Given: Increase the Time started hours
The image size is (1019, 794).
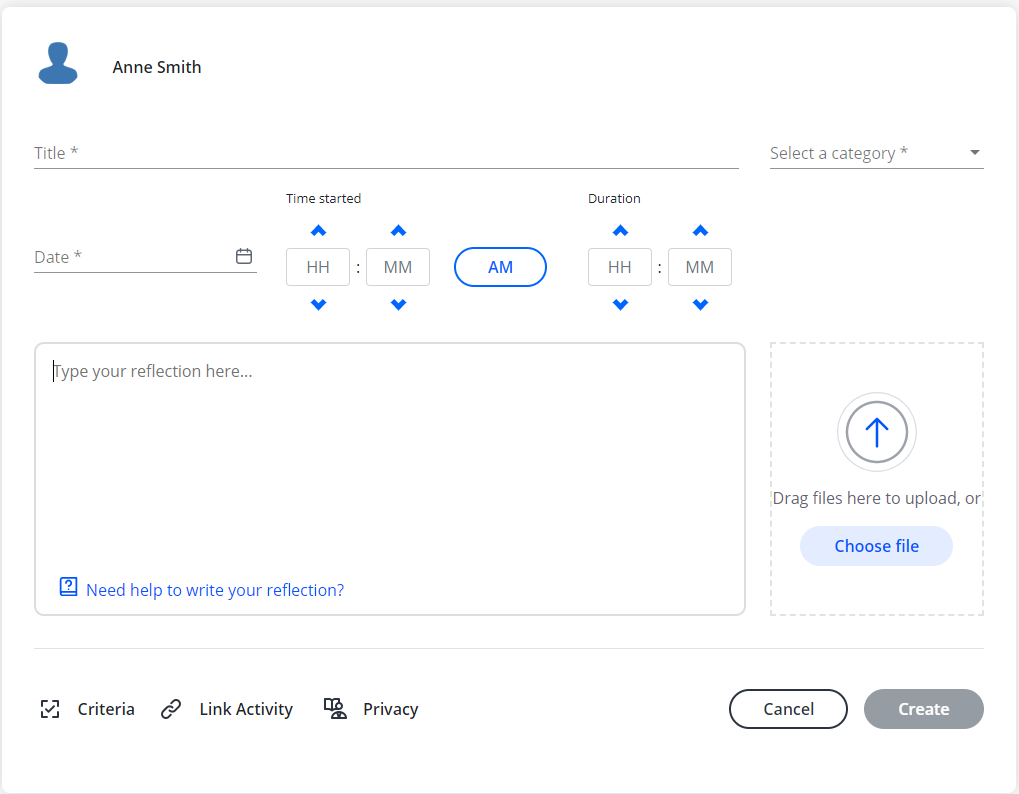Looking at the screenshot, I should pyautogui.click(x=318, y=231).
